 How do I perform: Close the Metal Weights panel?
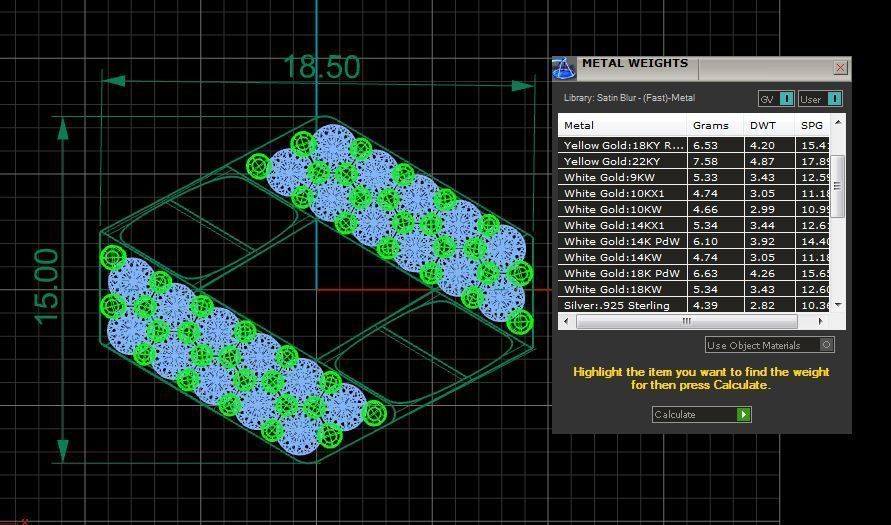[840, 68]
